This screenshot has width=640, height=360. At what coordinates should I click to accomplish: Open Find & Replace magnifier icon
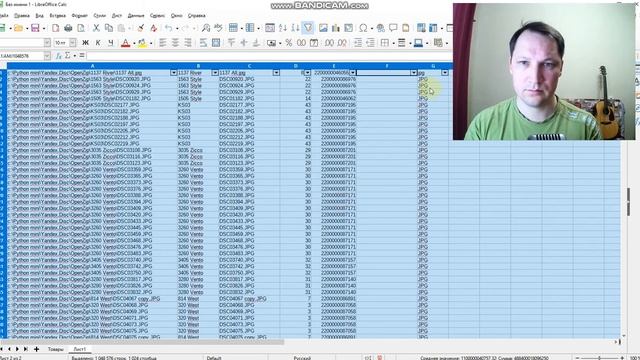pyautogui.click(x=206, y=28)
